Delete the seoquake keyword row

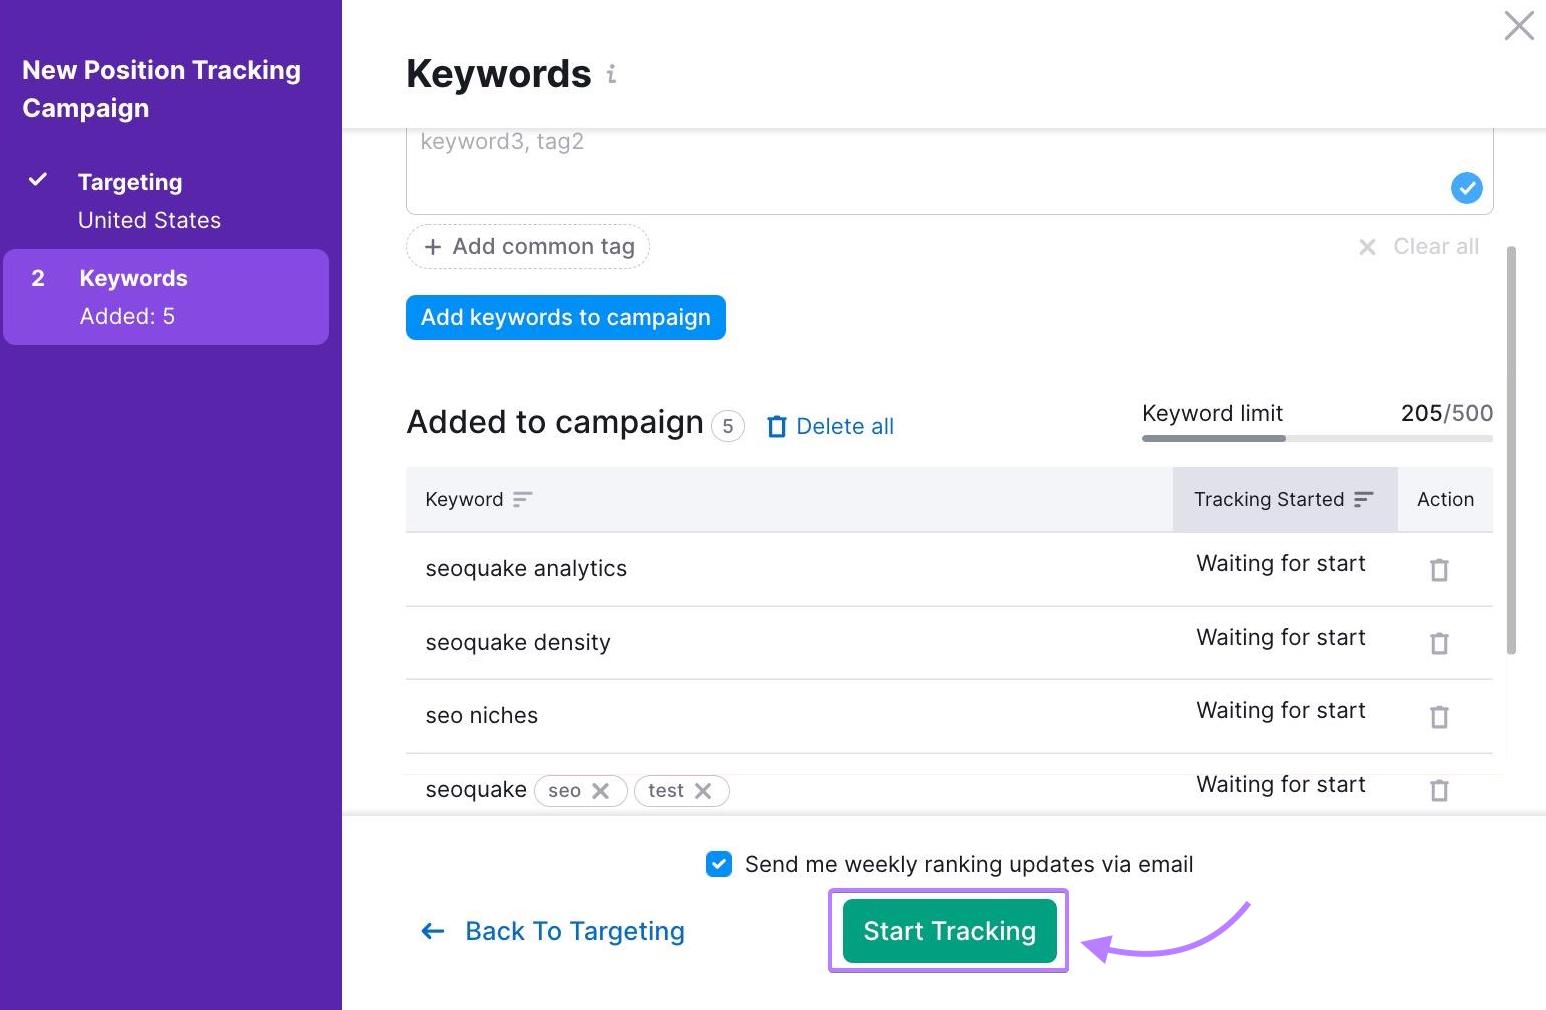pos(1439,790)
